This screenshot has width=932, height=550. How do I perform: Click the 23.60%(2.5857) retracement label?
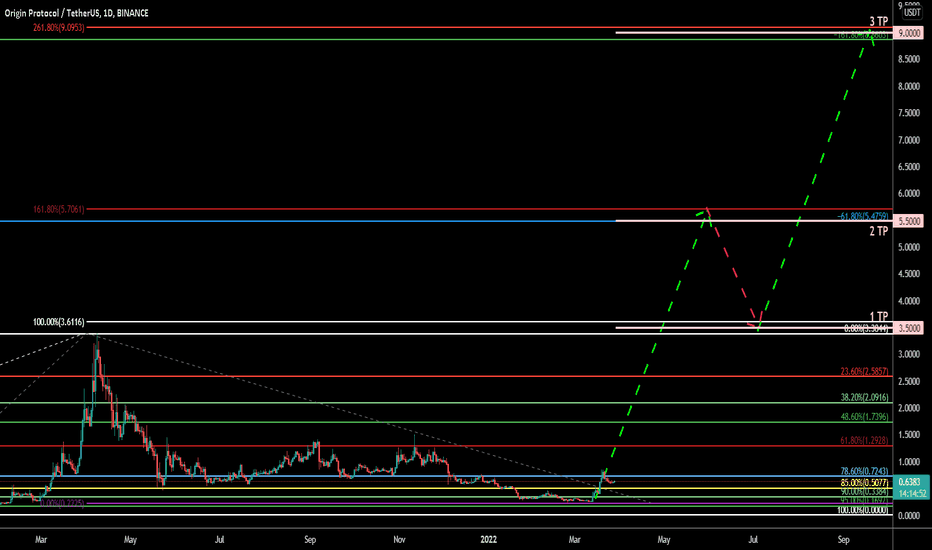pyautogui.click(x=865, y=372)
